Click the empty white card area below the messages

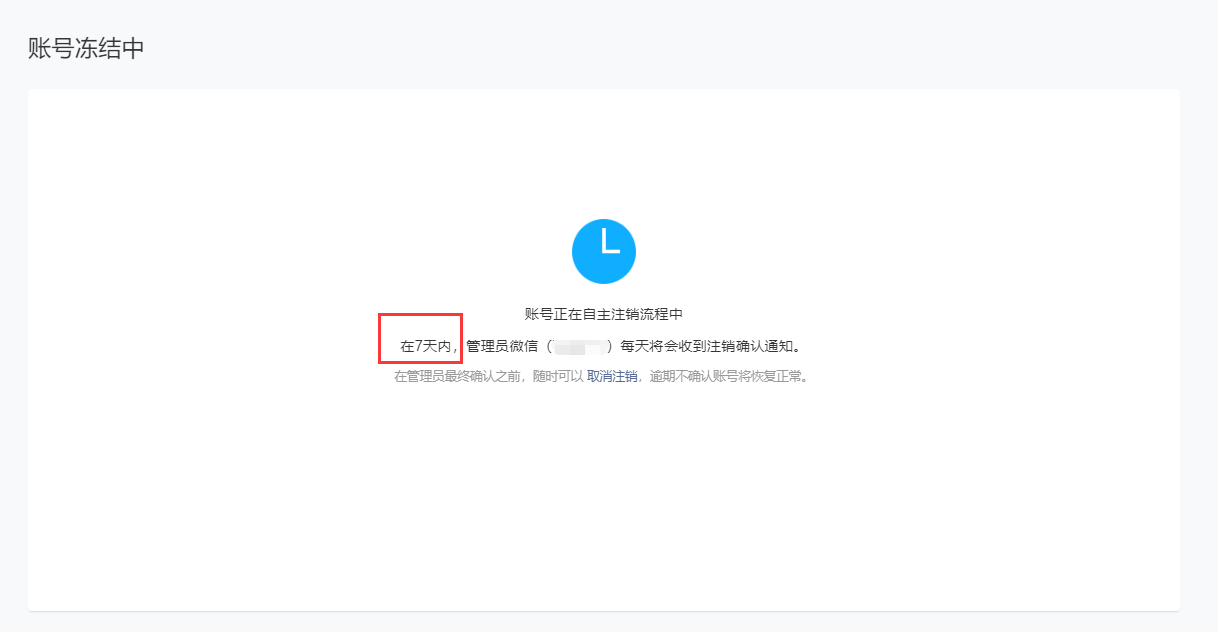point(604,500)
